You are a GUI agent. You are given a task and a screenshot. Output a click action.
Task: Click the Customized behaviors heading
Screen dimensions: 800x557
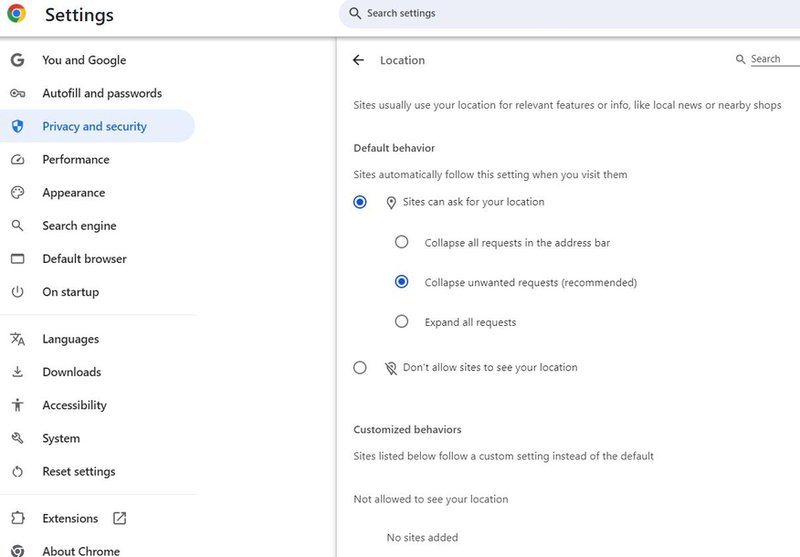(407, 429)
